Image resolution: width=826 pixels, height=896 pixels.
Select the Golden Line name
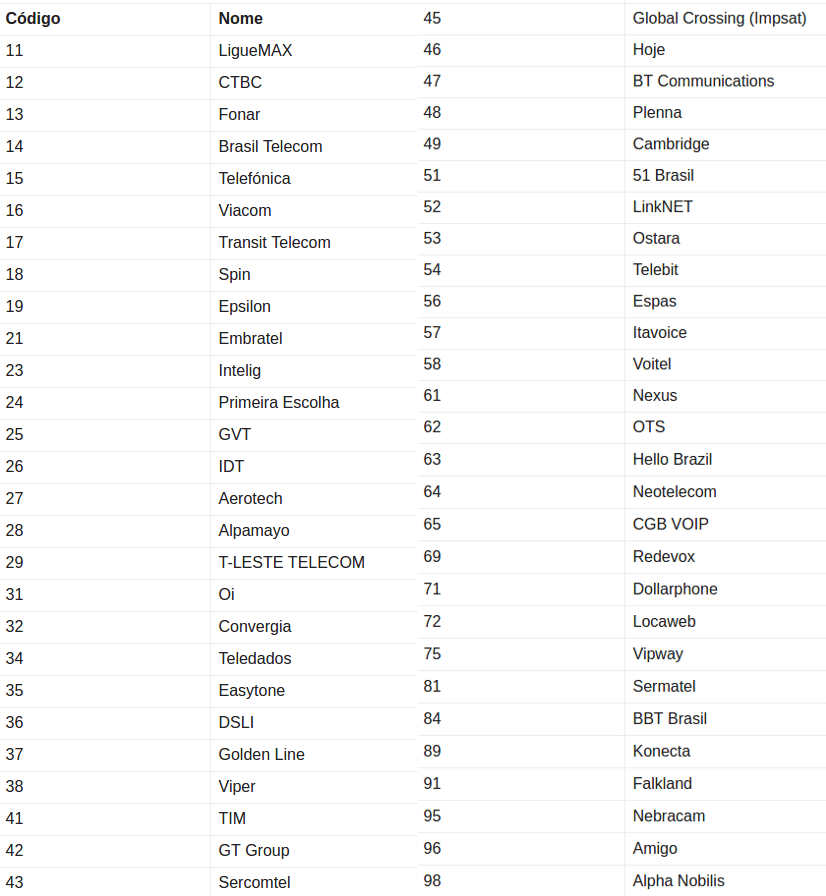pos(261,755)
